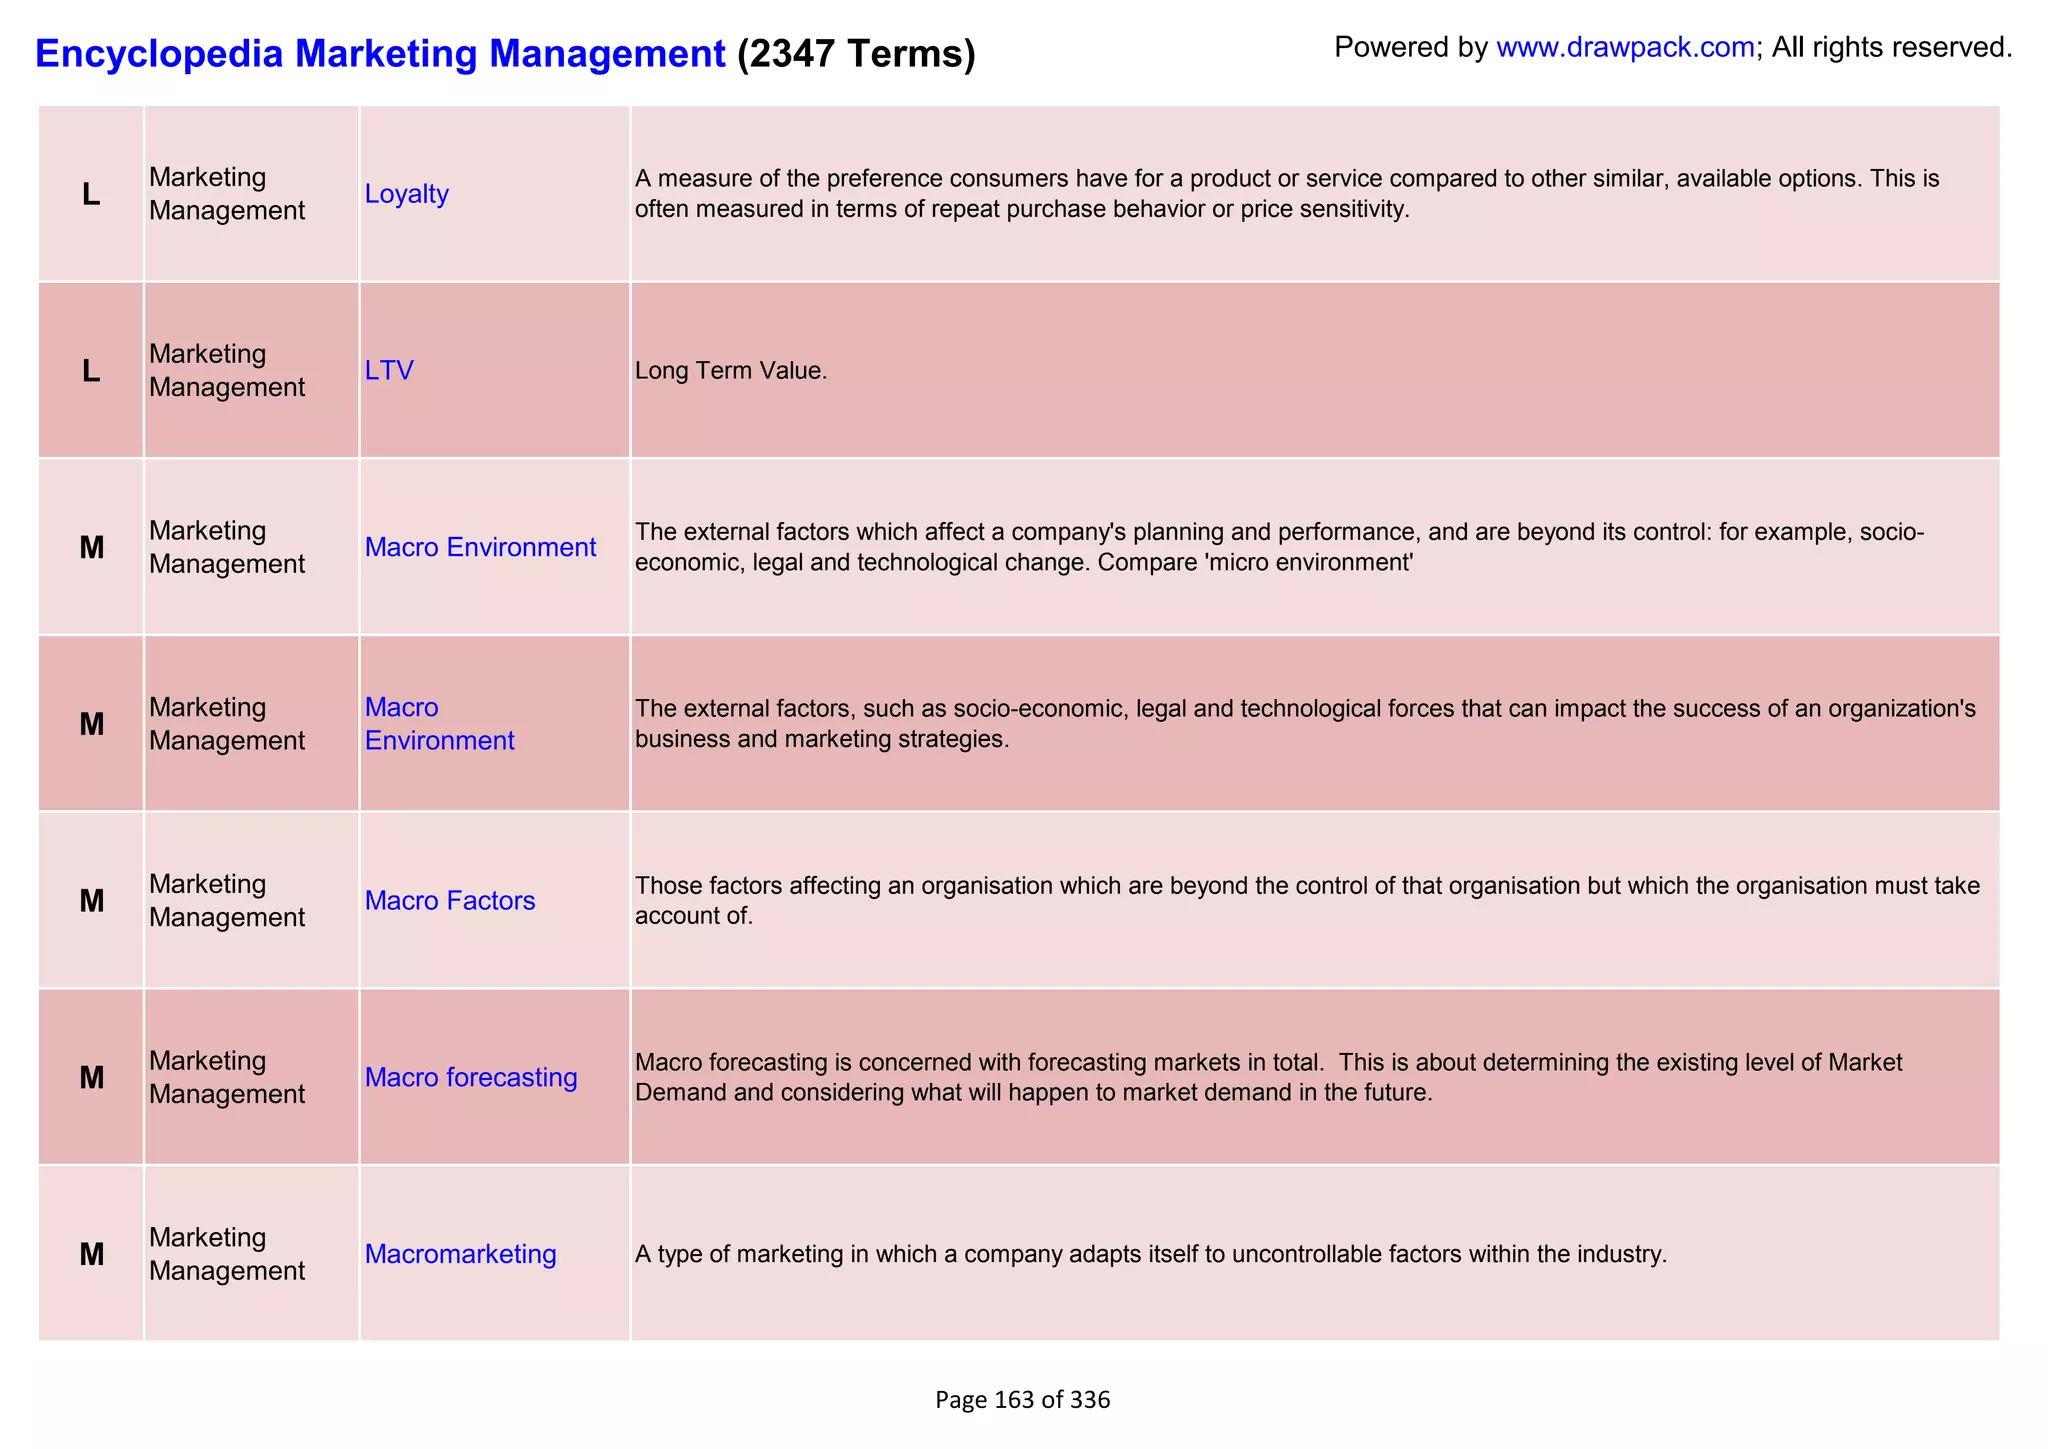Click definition about organization's business and marketing strategies

coord(1305,724)
